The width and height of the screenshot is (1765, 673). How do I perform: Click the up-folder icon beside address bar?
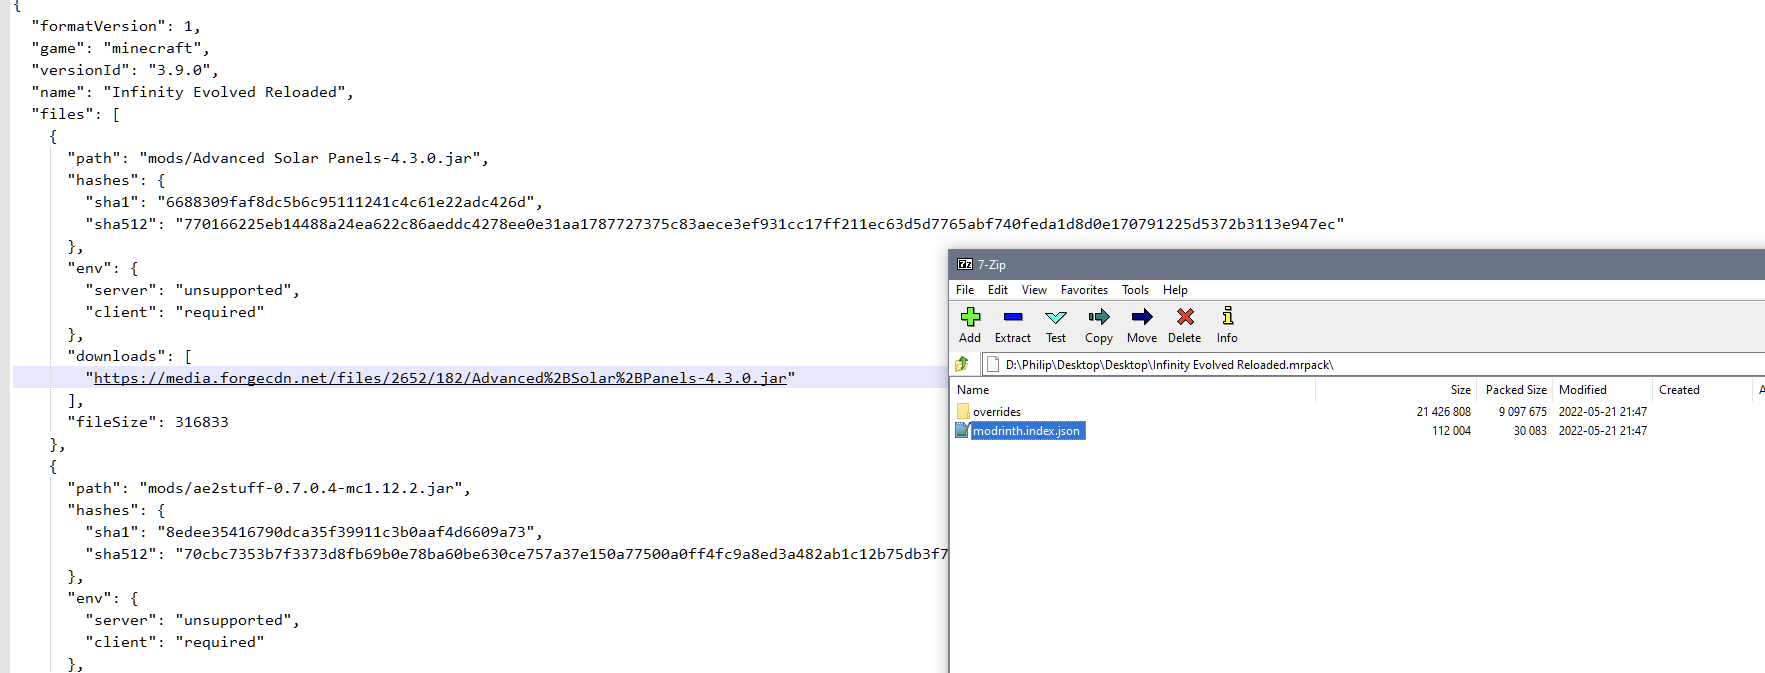pyautogui.click(x=962, y=364)
